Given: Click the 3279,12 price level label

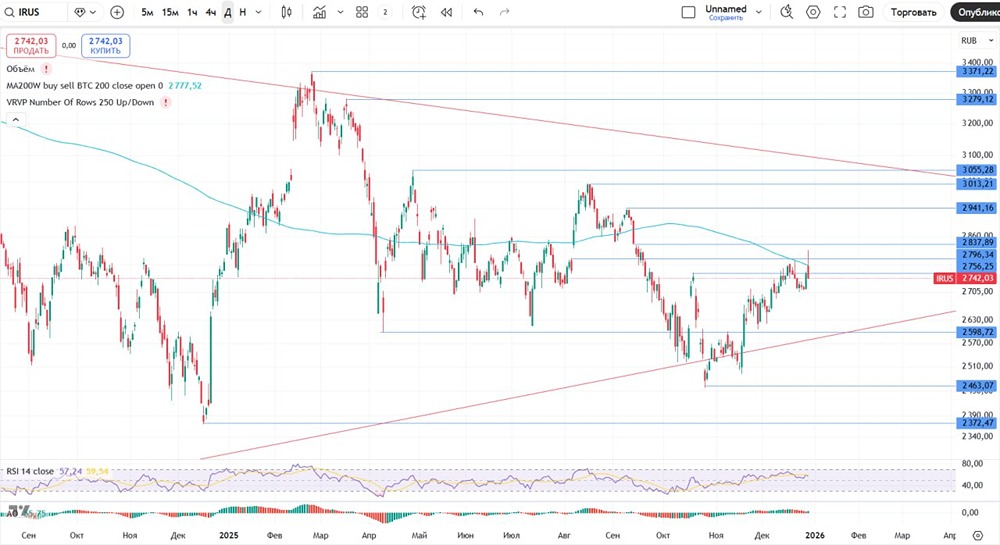Looking at the screenshot, I should 976,99.
